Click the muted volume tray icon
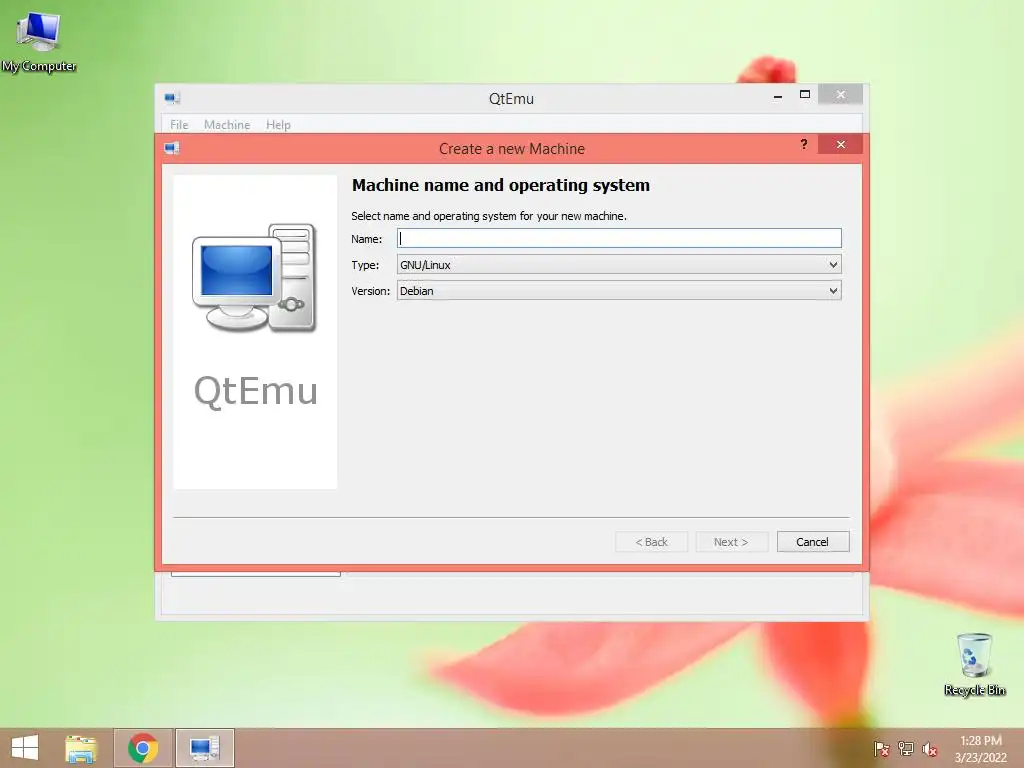Screen dimensions: 1024x768 coord(930,749)
